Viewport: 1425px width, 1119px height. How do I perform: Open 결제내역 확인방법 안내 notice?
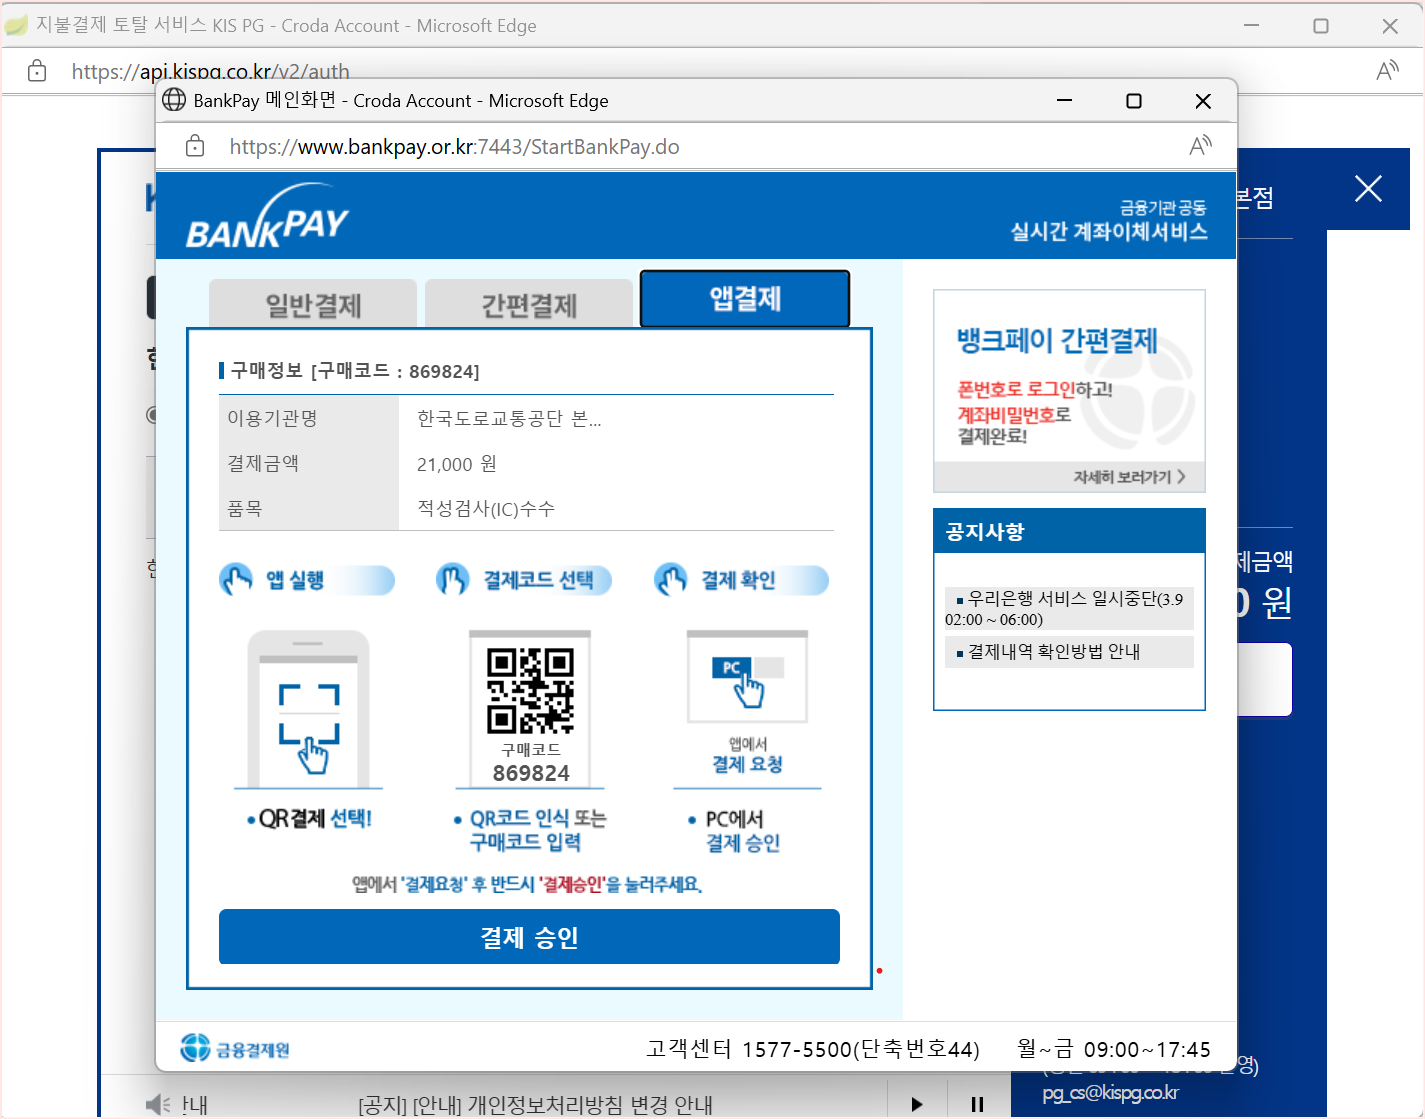point(1069,652)
